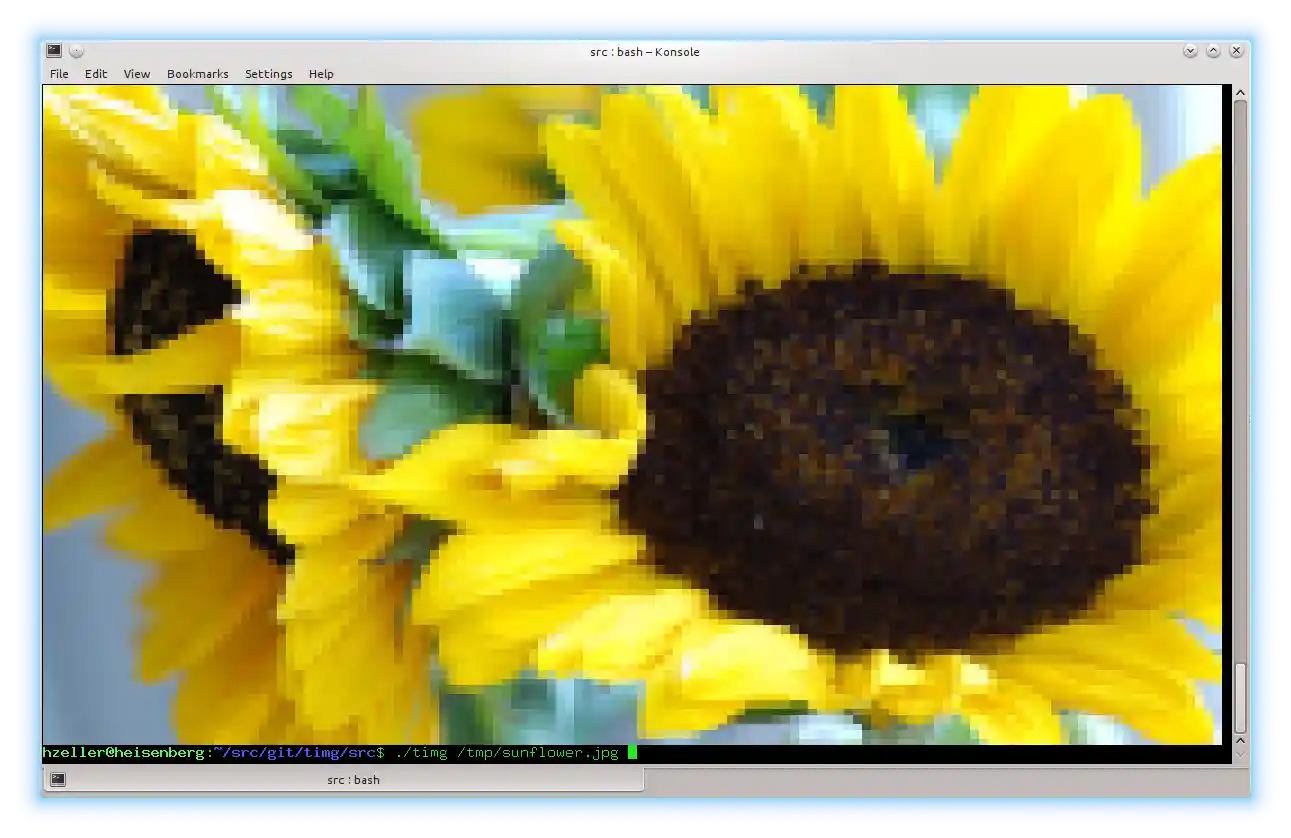Click the round on-all-desktops pin button

(x=76, y=51)
